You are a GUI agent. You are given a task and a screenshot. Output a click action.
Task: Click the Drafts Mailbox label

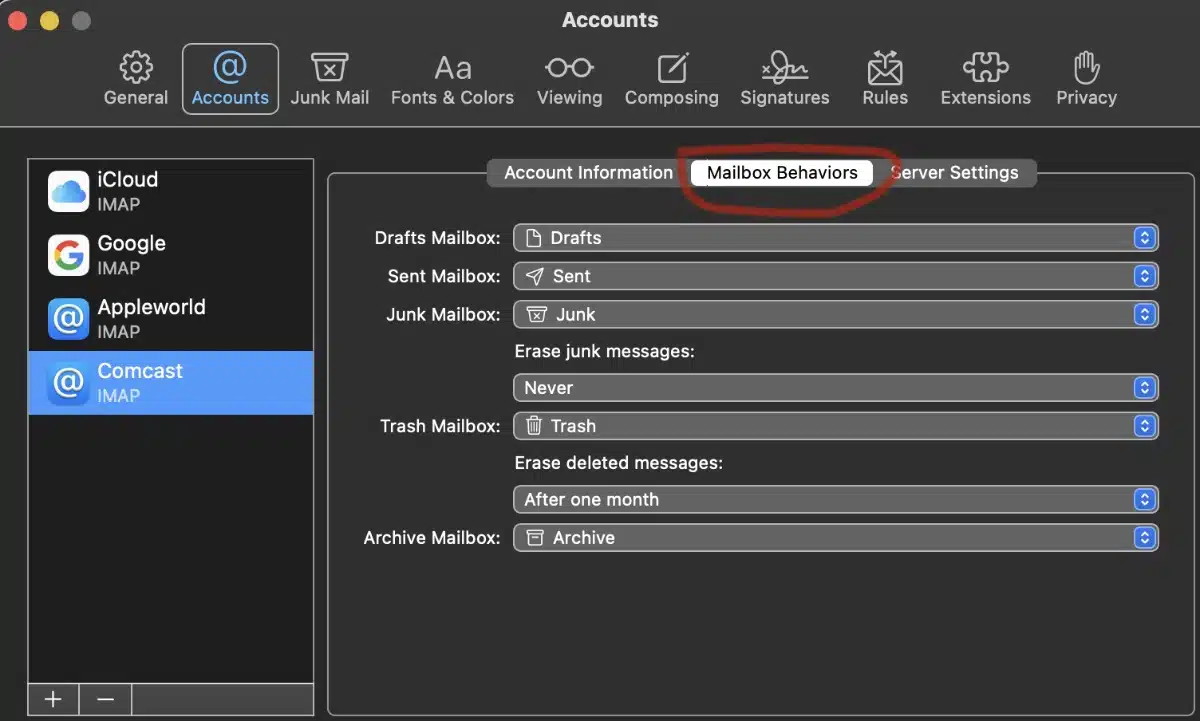point(437,238)
